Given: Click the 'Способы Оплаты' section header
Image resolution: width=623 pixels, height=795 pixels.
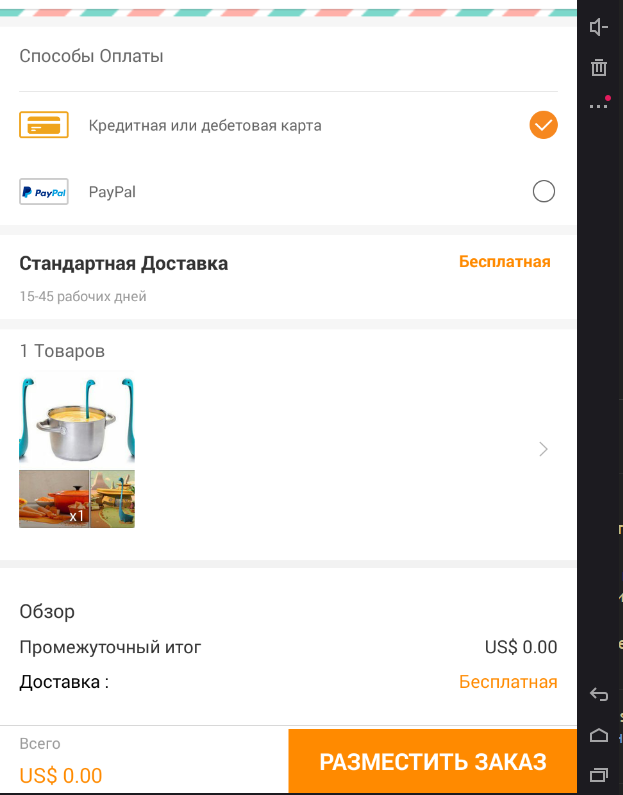Looking at the screenshot, I should [91, 56].
